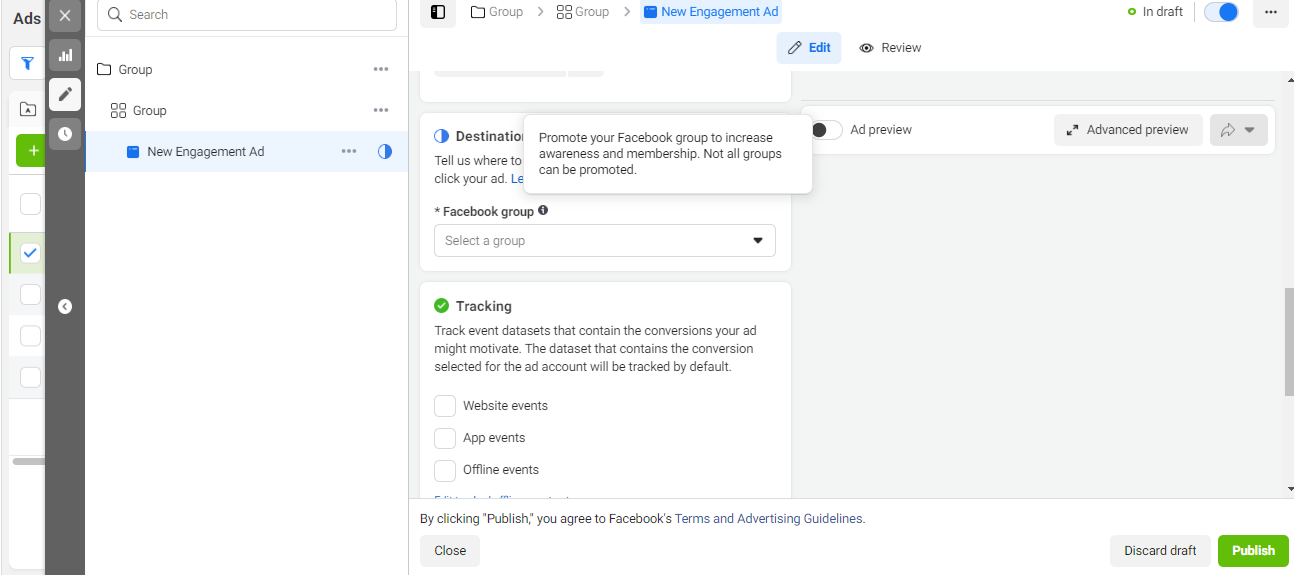1294x575 pixels.
Task: Click the Tracking section heading
Action: pyautogui.click(x=483, y=306)
